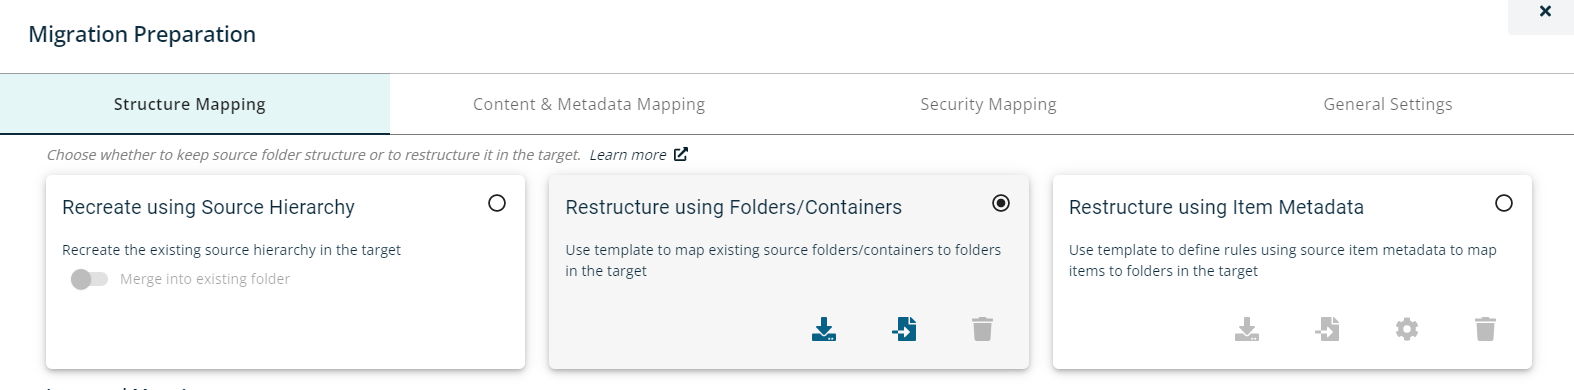Open external link icon beside Learn more

pyautogui.click(x=681, y=154)
